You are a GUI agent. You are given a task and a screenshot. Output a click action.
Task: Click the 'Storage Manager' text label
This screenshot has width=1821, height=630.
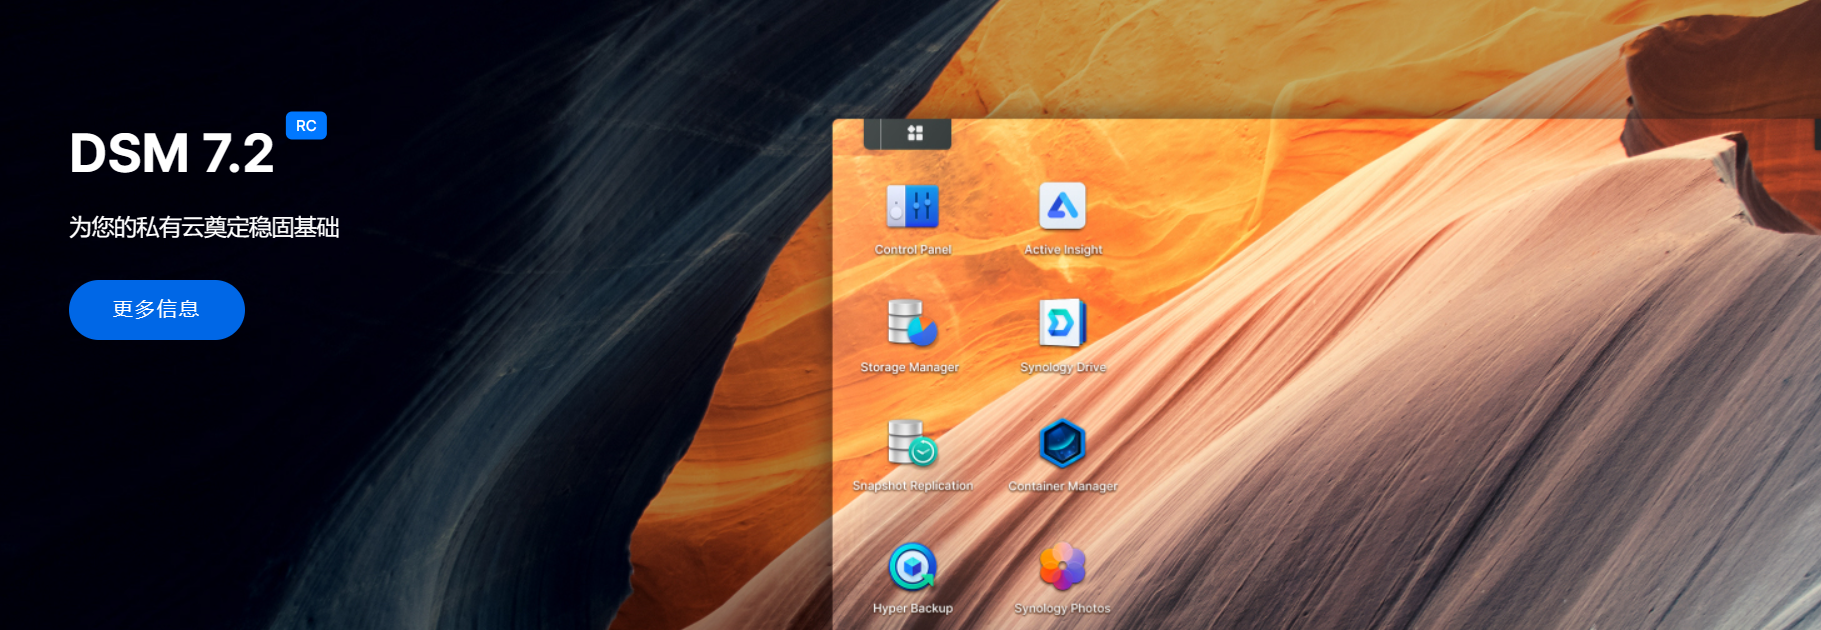click(910, 368)
